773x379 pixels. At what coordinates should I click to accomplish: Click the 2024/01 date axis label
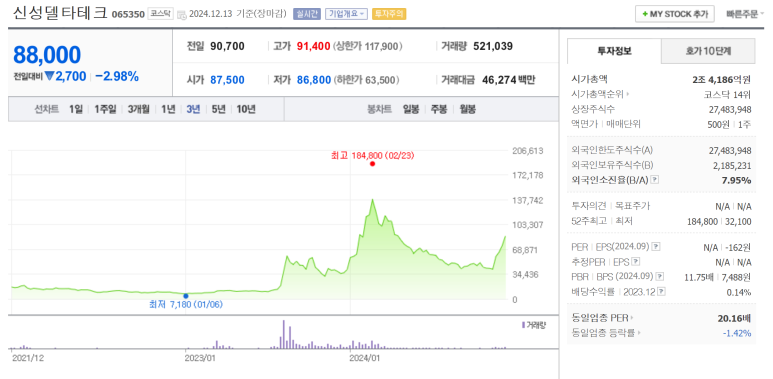click(364, 358)
